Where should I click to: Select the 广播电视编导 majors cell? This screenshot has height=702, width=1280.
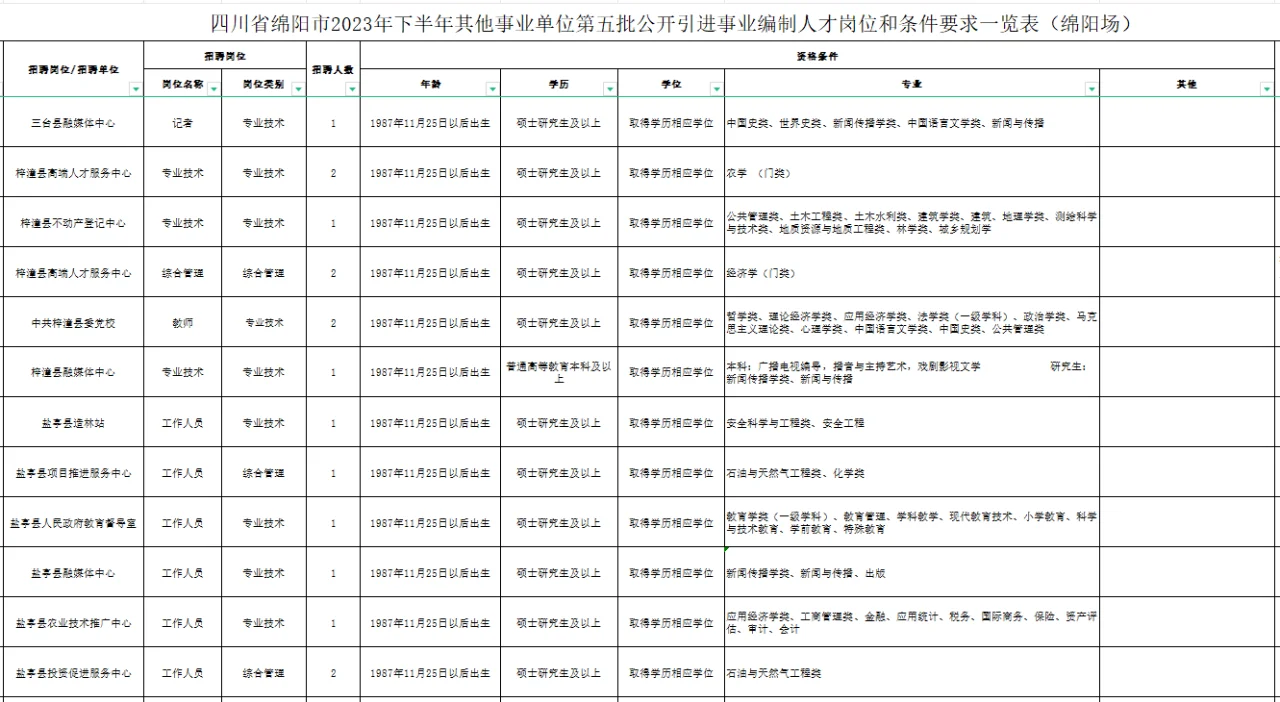[912, 372]
